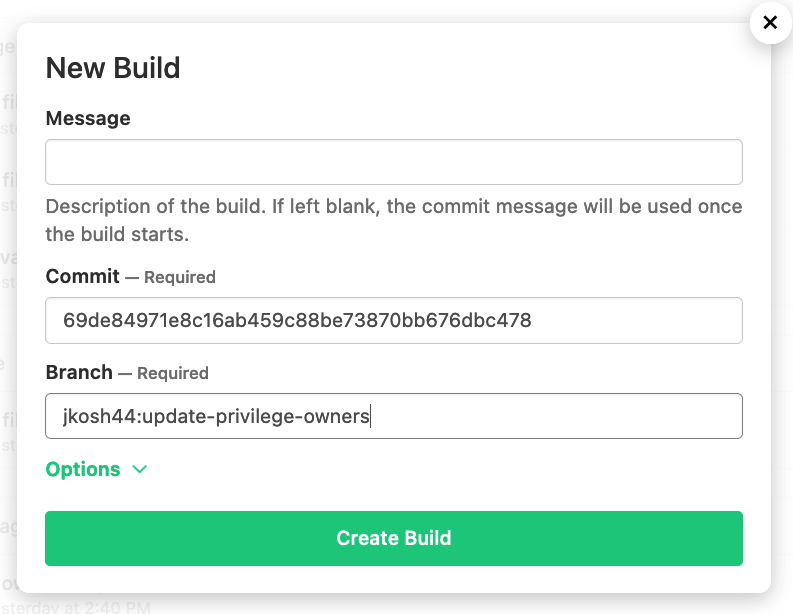
Task: Click the Branch field label
Action: tap(79, 372)
